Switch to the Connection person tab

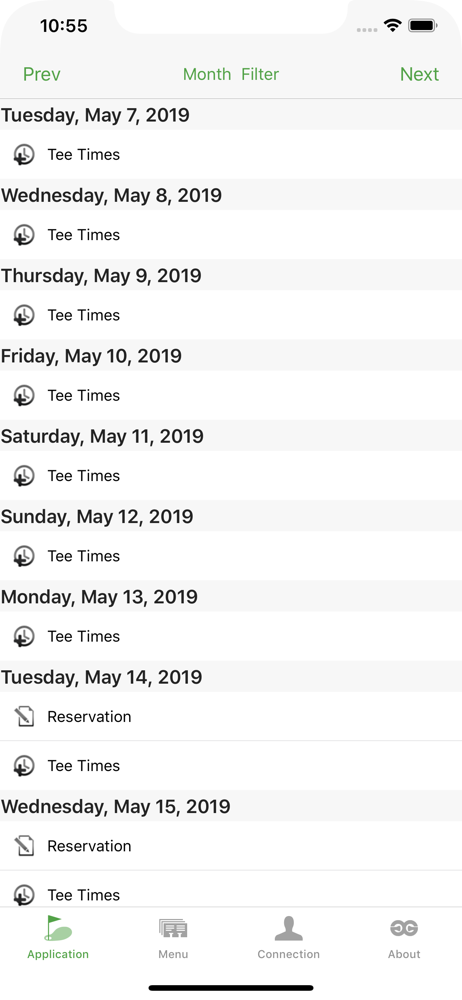tap(288, 937)
